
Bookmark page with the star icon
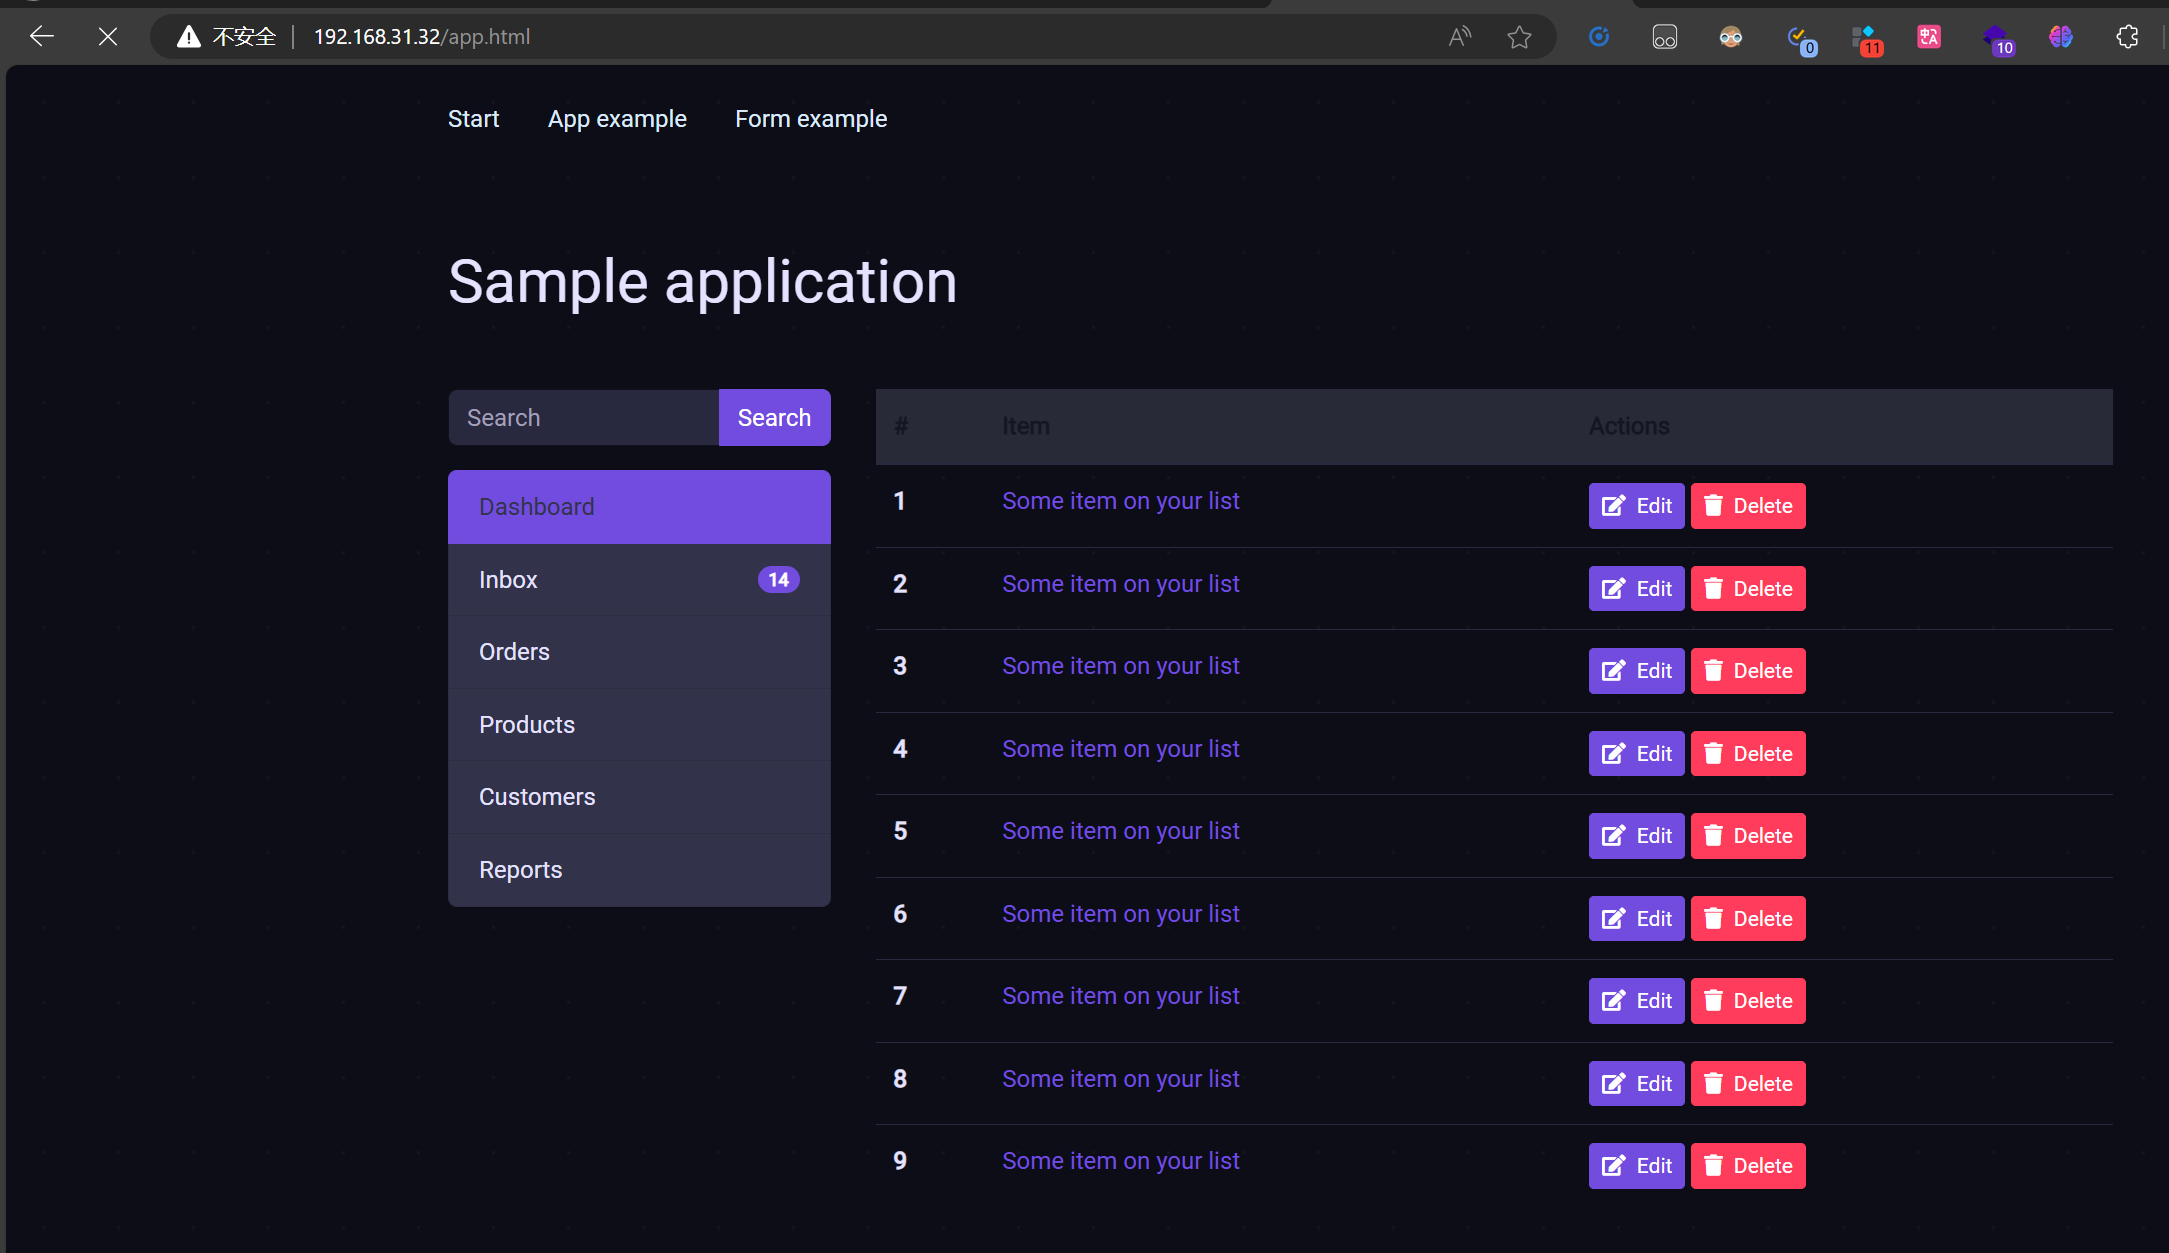1519,37
